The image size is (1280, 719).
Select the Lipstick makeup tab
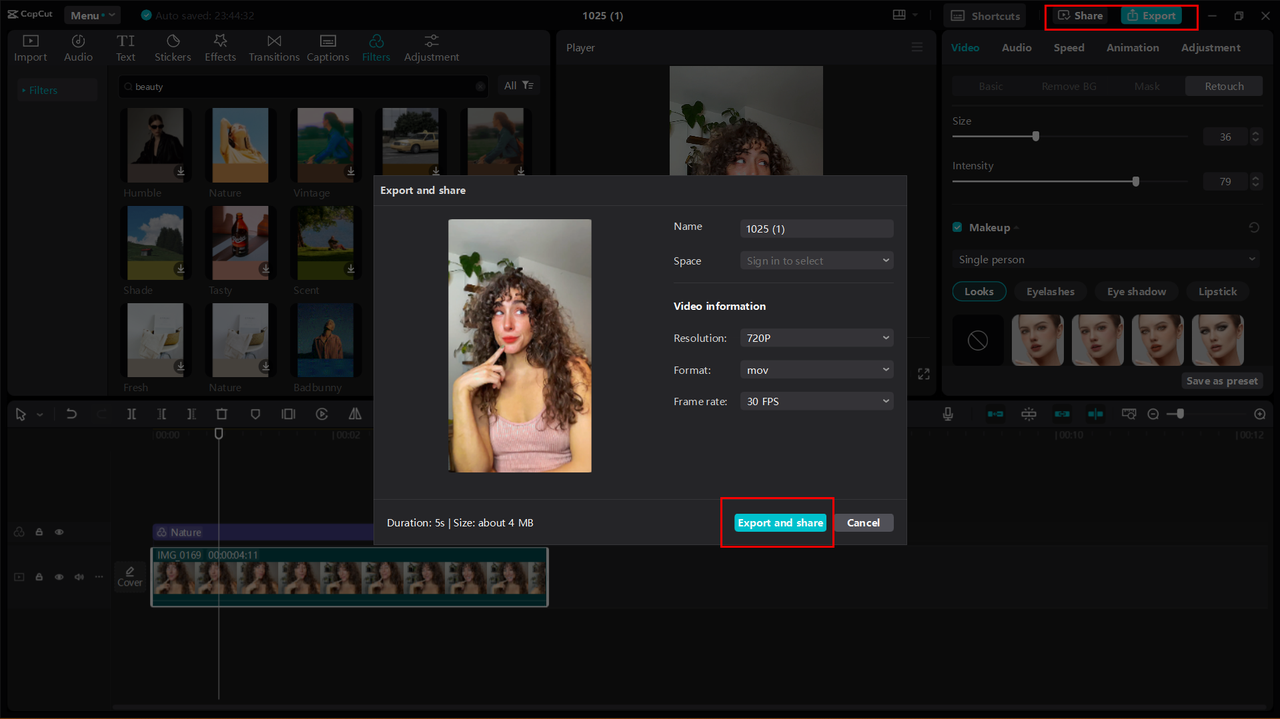coord(1217,292)
